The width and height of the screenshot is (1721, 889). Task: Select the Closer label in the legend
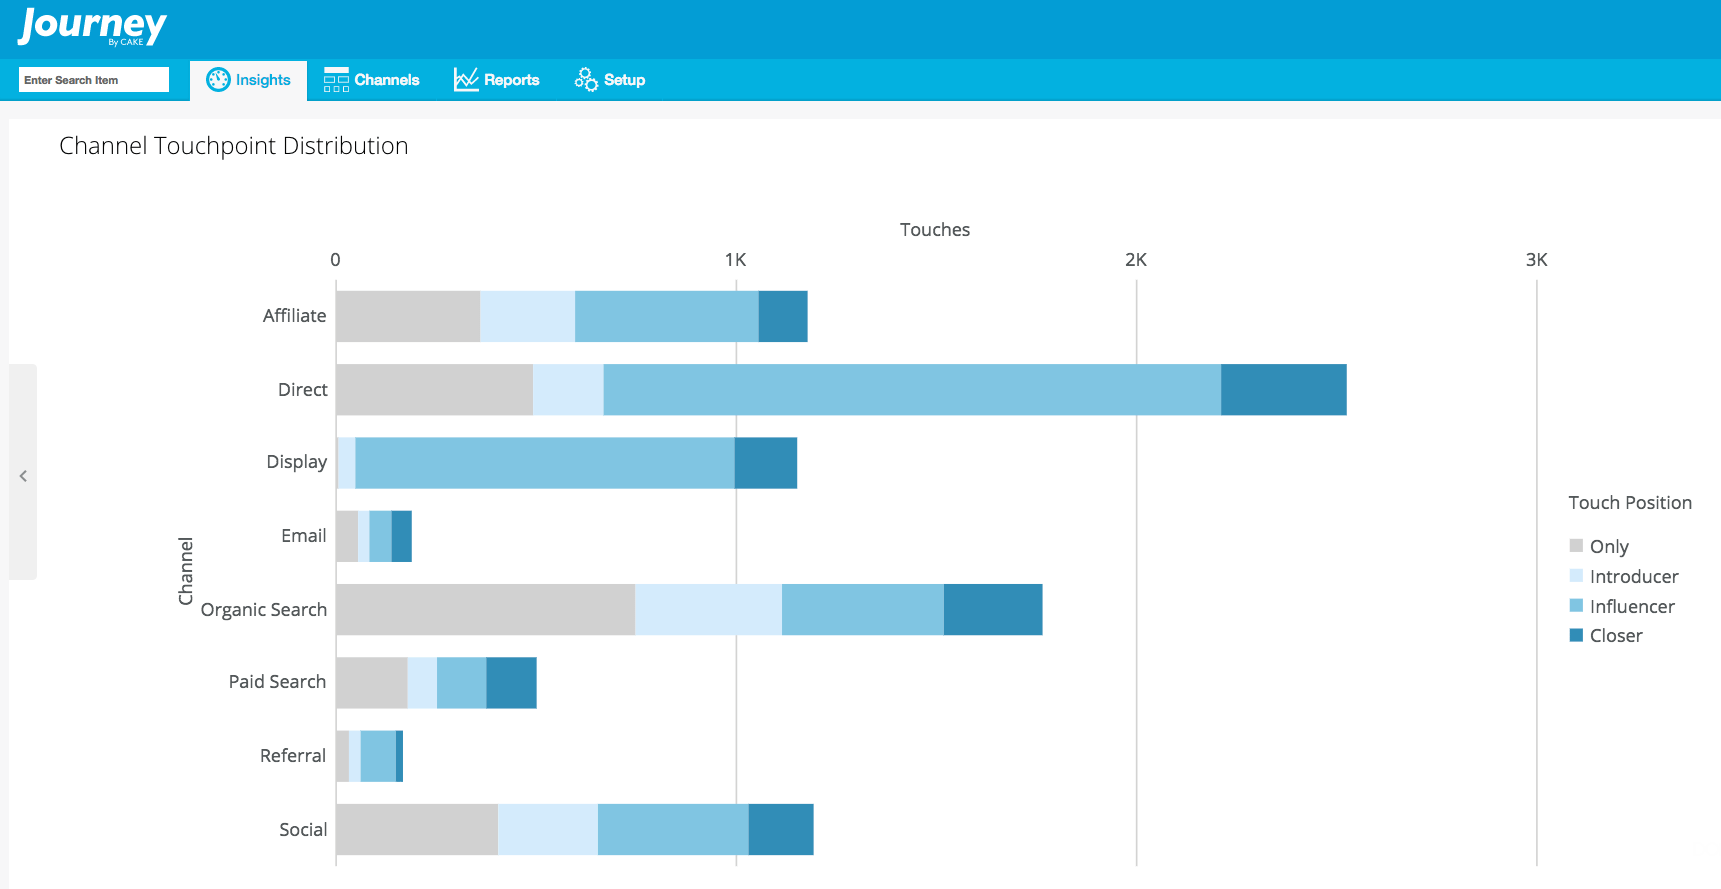pyautogui.click(x=1616, y=636)
